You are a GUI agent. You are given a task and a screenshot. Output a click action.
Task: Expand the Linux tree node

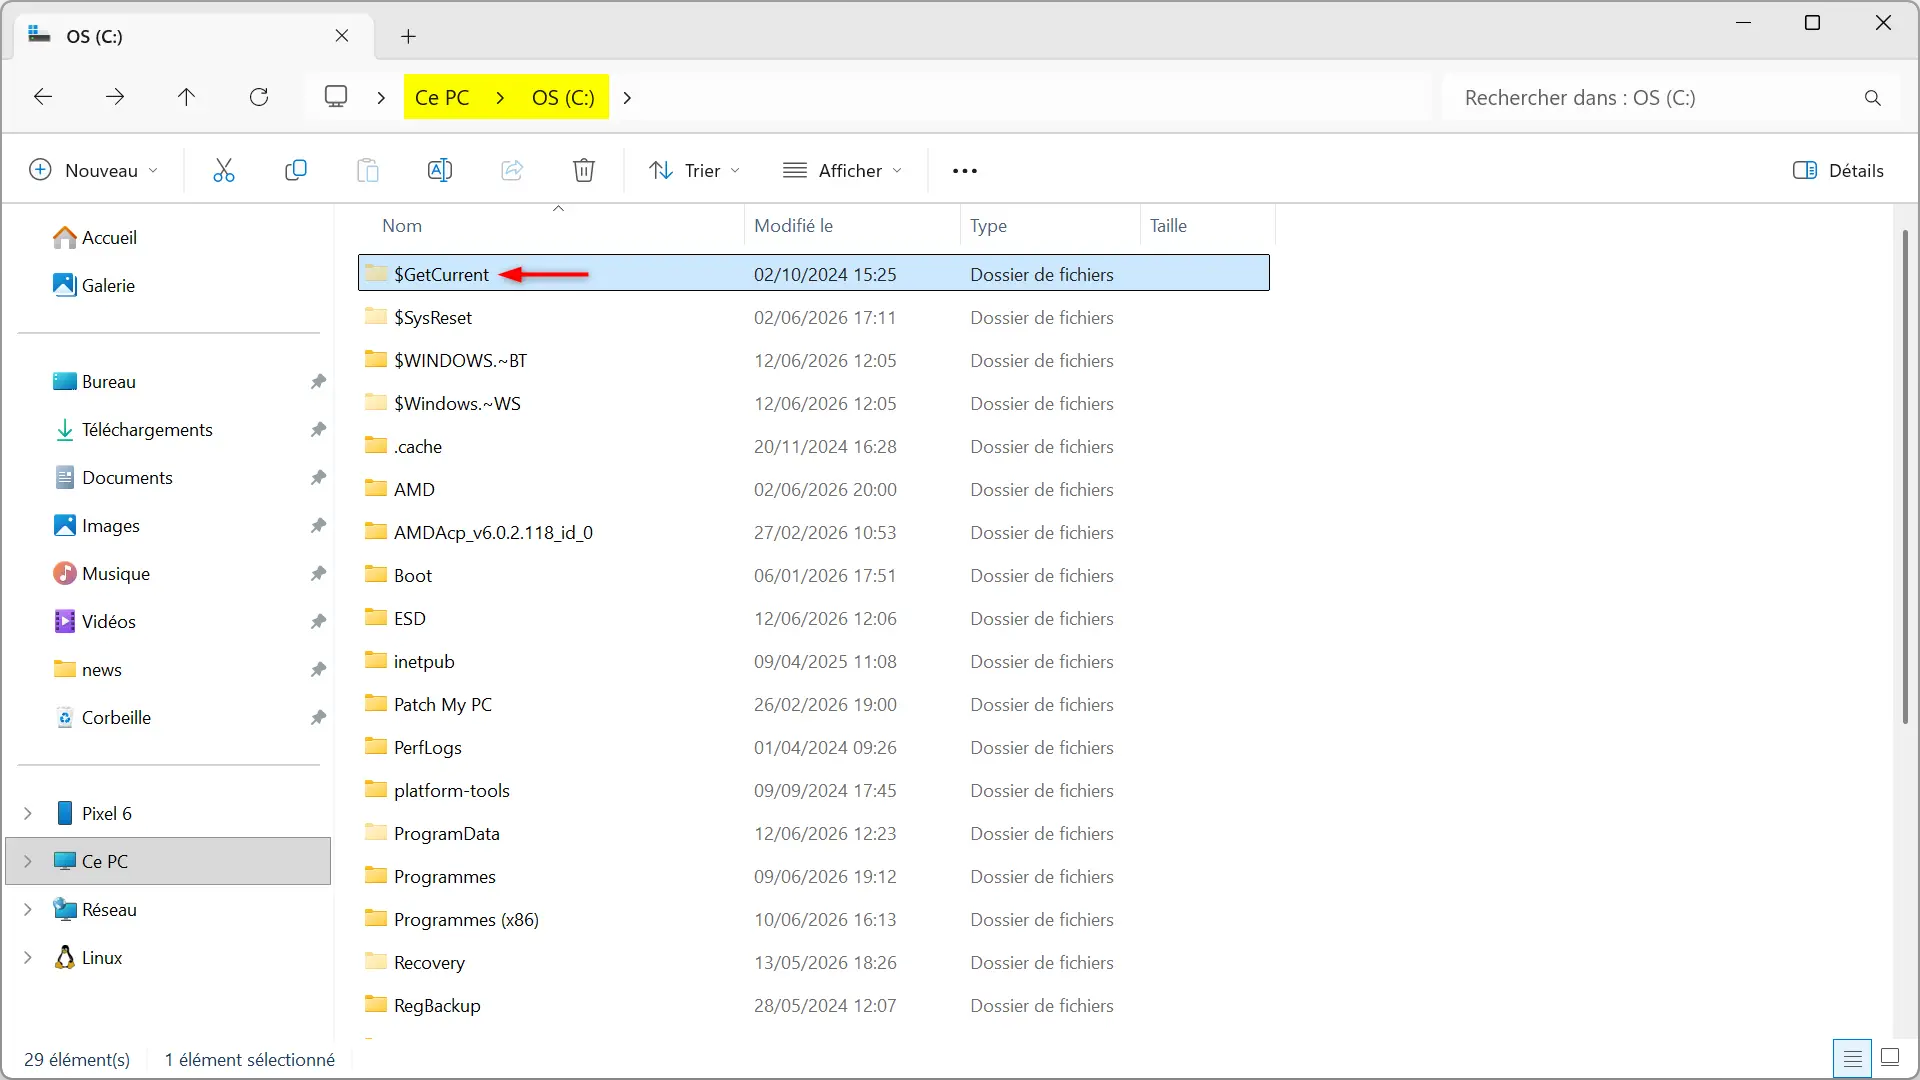28,957
